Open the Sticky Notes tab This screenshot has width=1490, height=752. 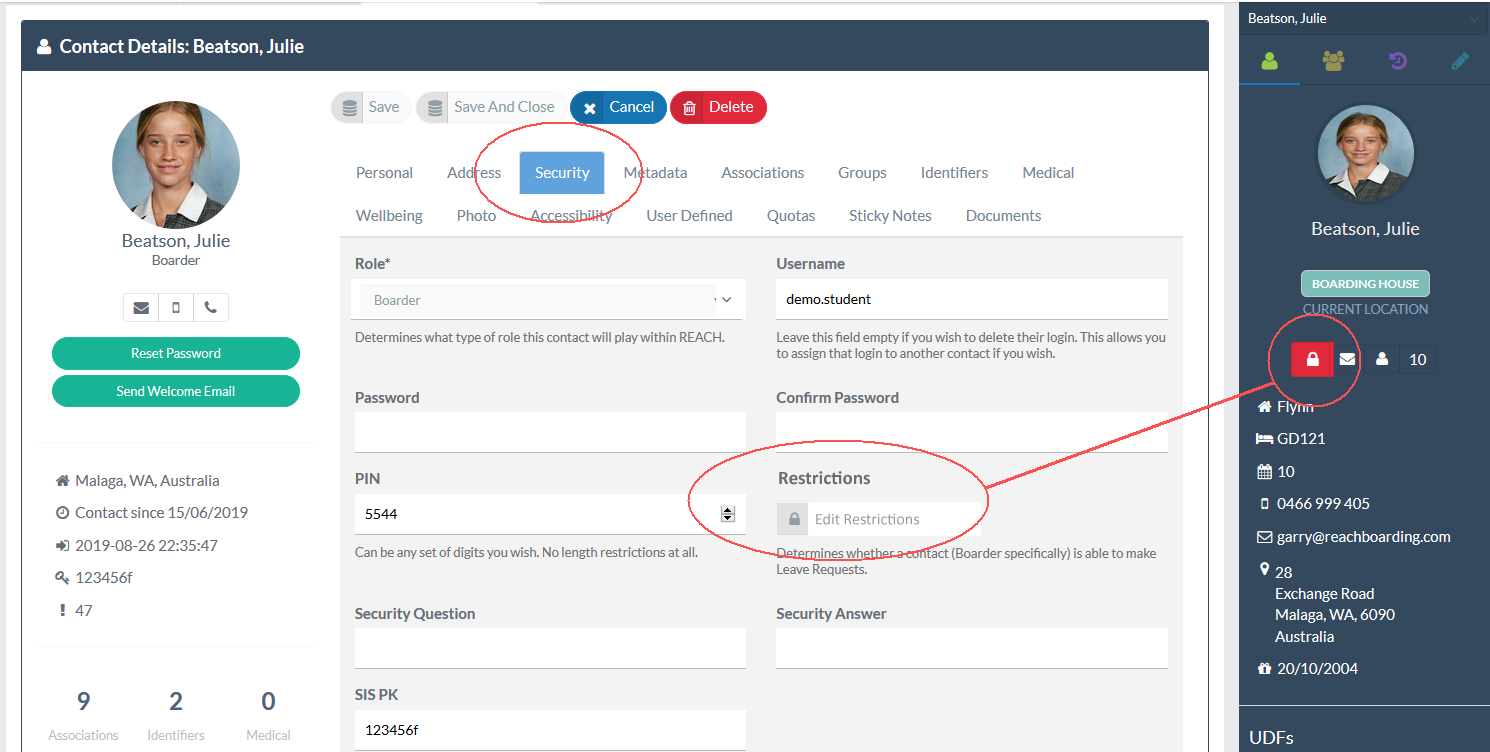[889, 216]
